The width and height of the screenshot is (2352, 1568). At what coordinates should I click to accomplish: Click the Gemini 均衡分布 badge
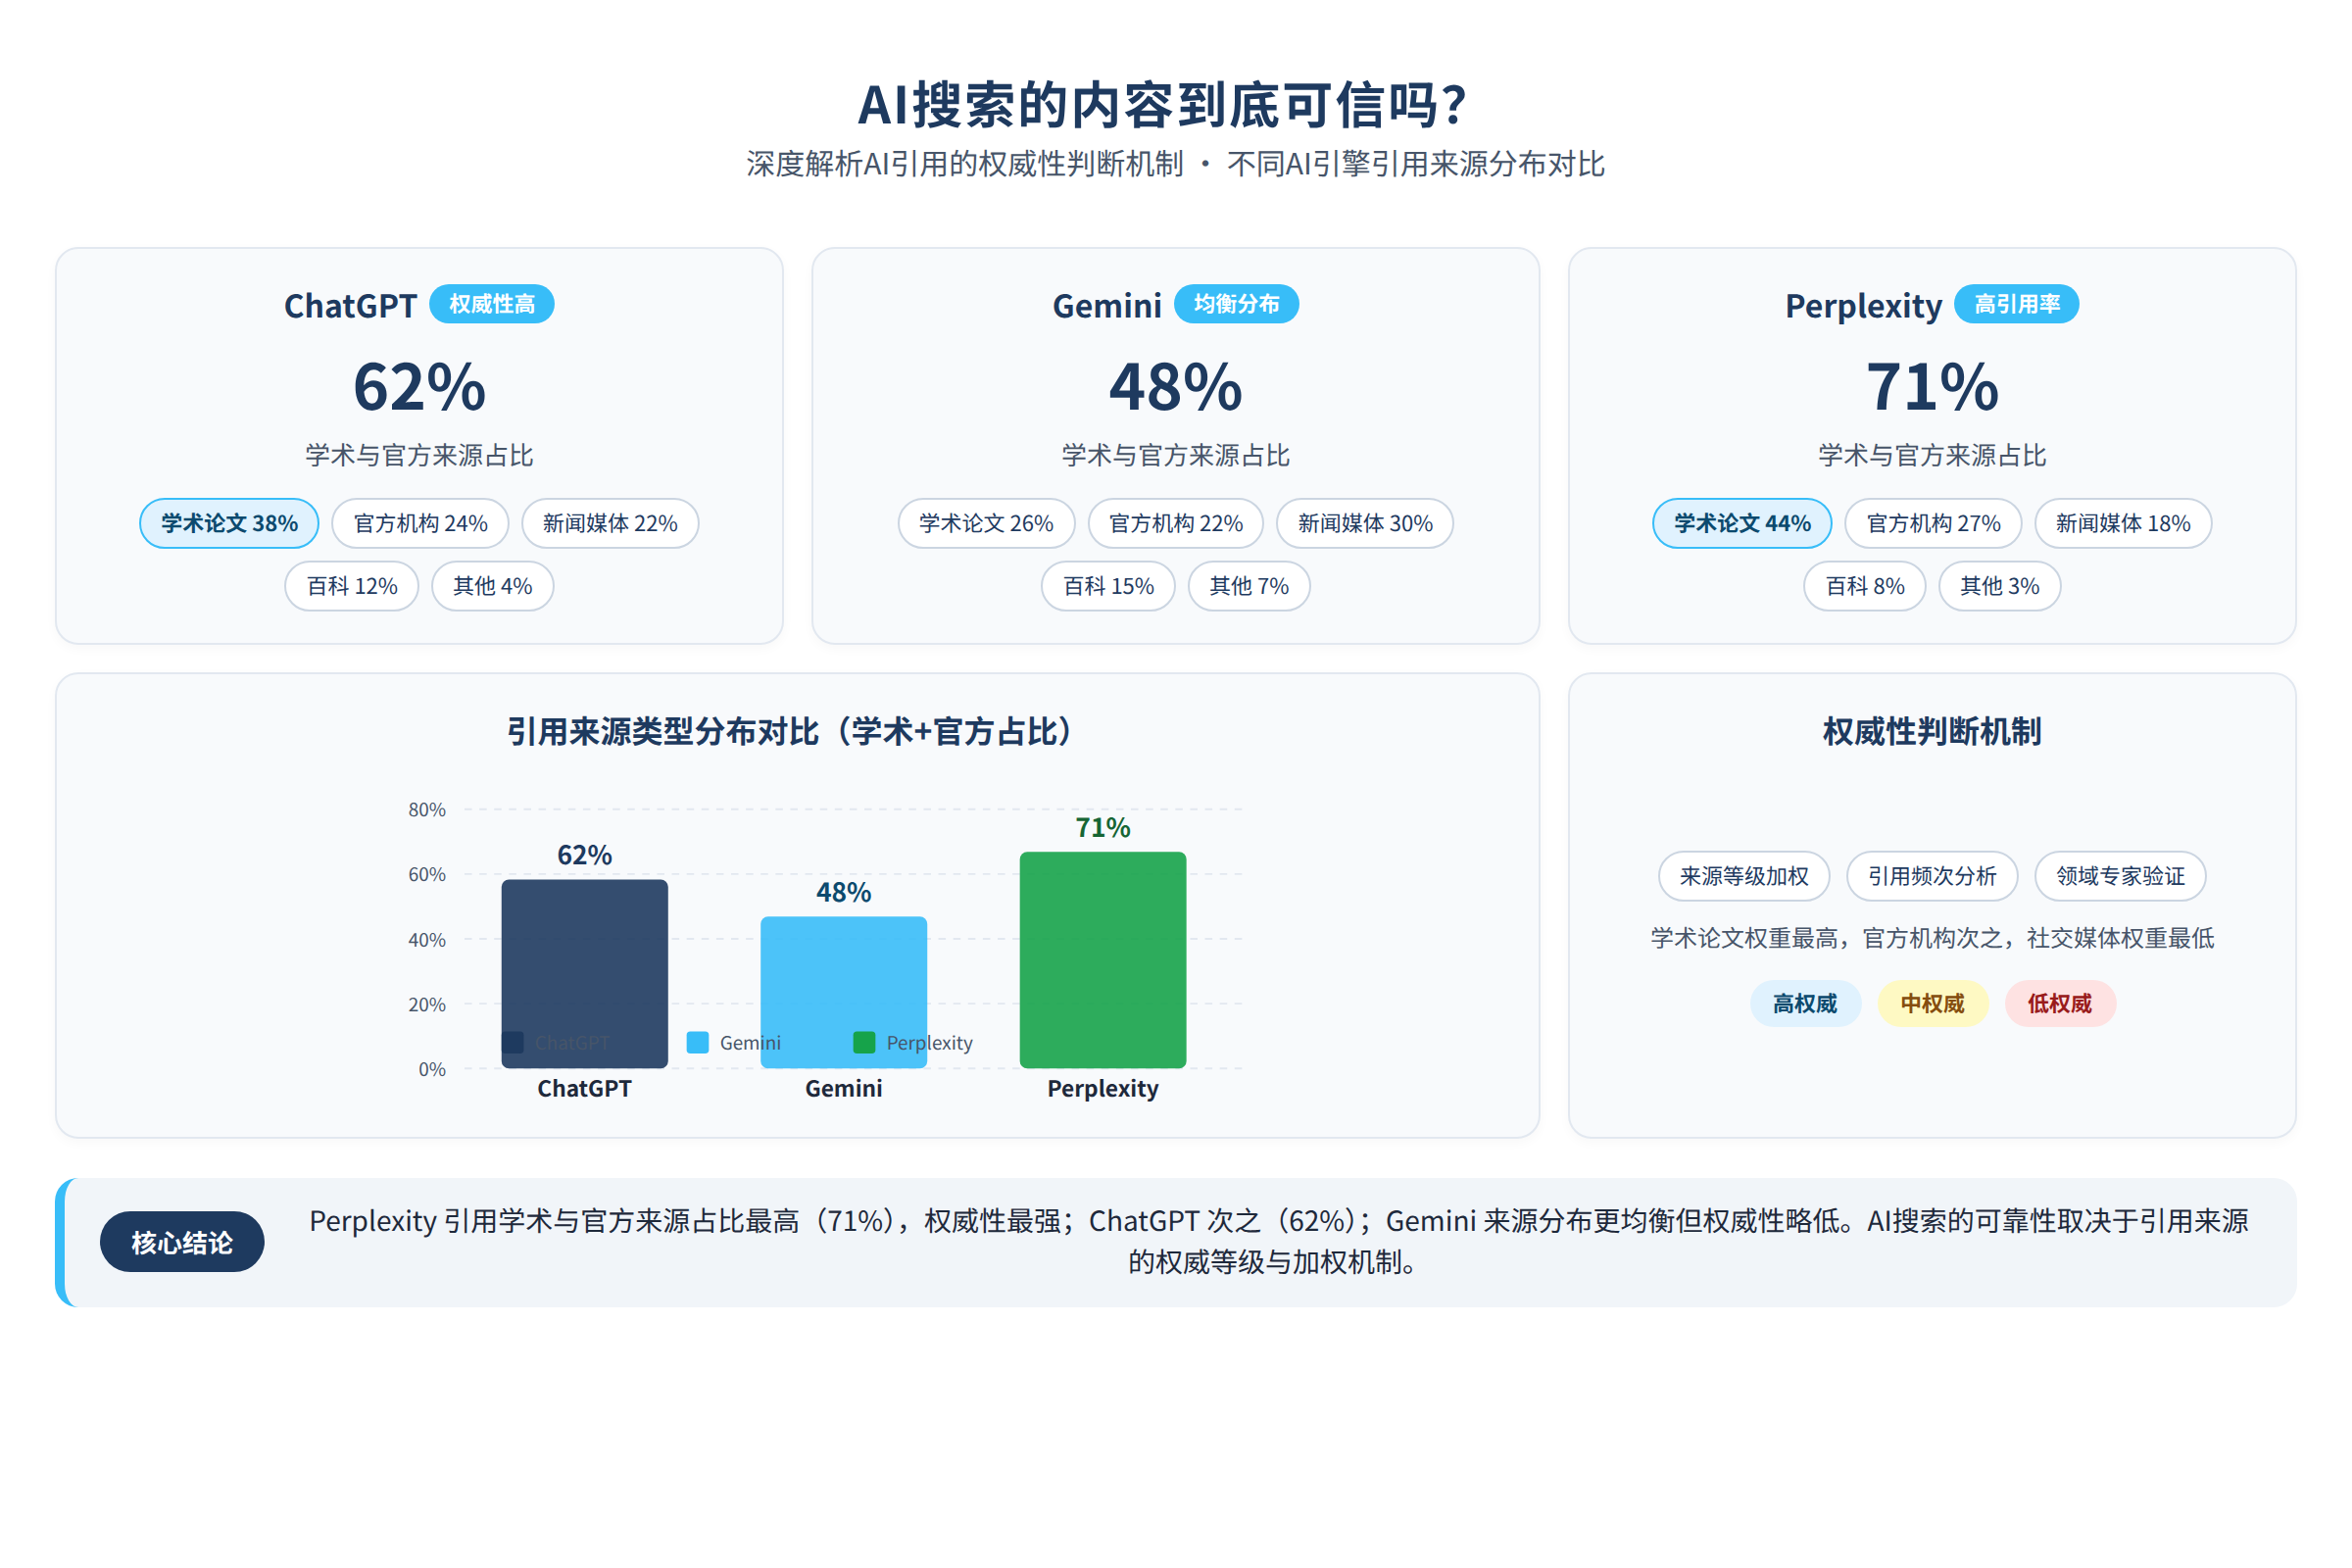tap(1236, 304)
